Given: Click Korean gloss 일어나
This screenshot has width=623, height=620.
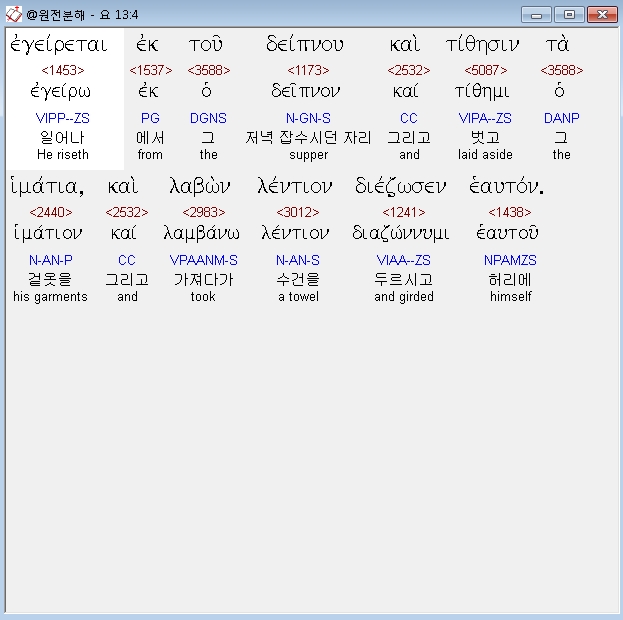Looking at the screenshot, I should click(x=62, y=138).
